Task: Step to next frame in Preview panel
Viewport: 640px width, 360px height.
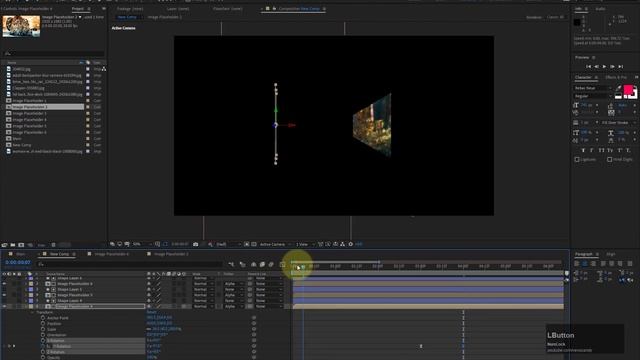Action: 612,67
